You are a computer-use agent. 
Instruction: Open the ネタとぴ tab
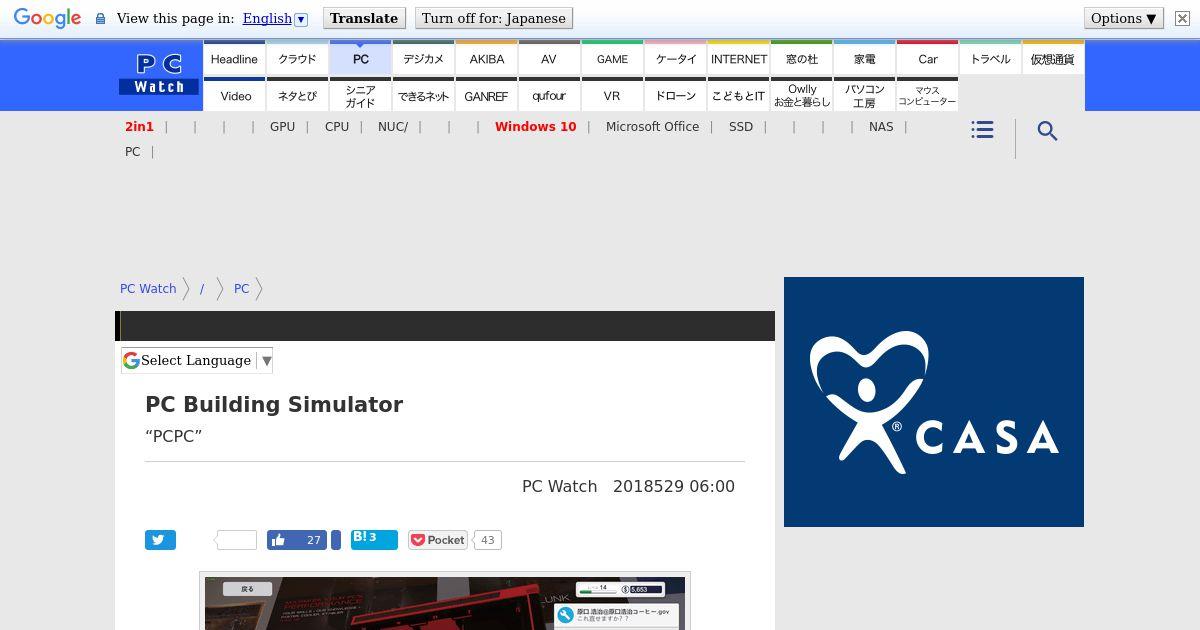click(297, 96)
